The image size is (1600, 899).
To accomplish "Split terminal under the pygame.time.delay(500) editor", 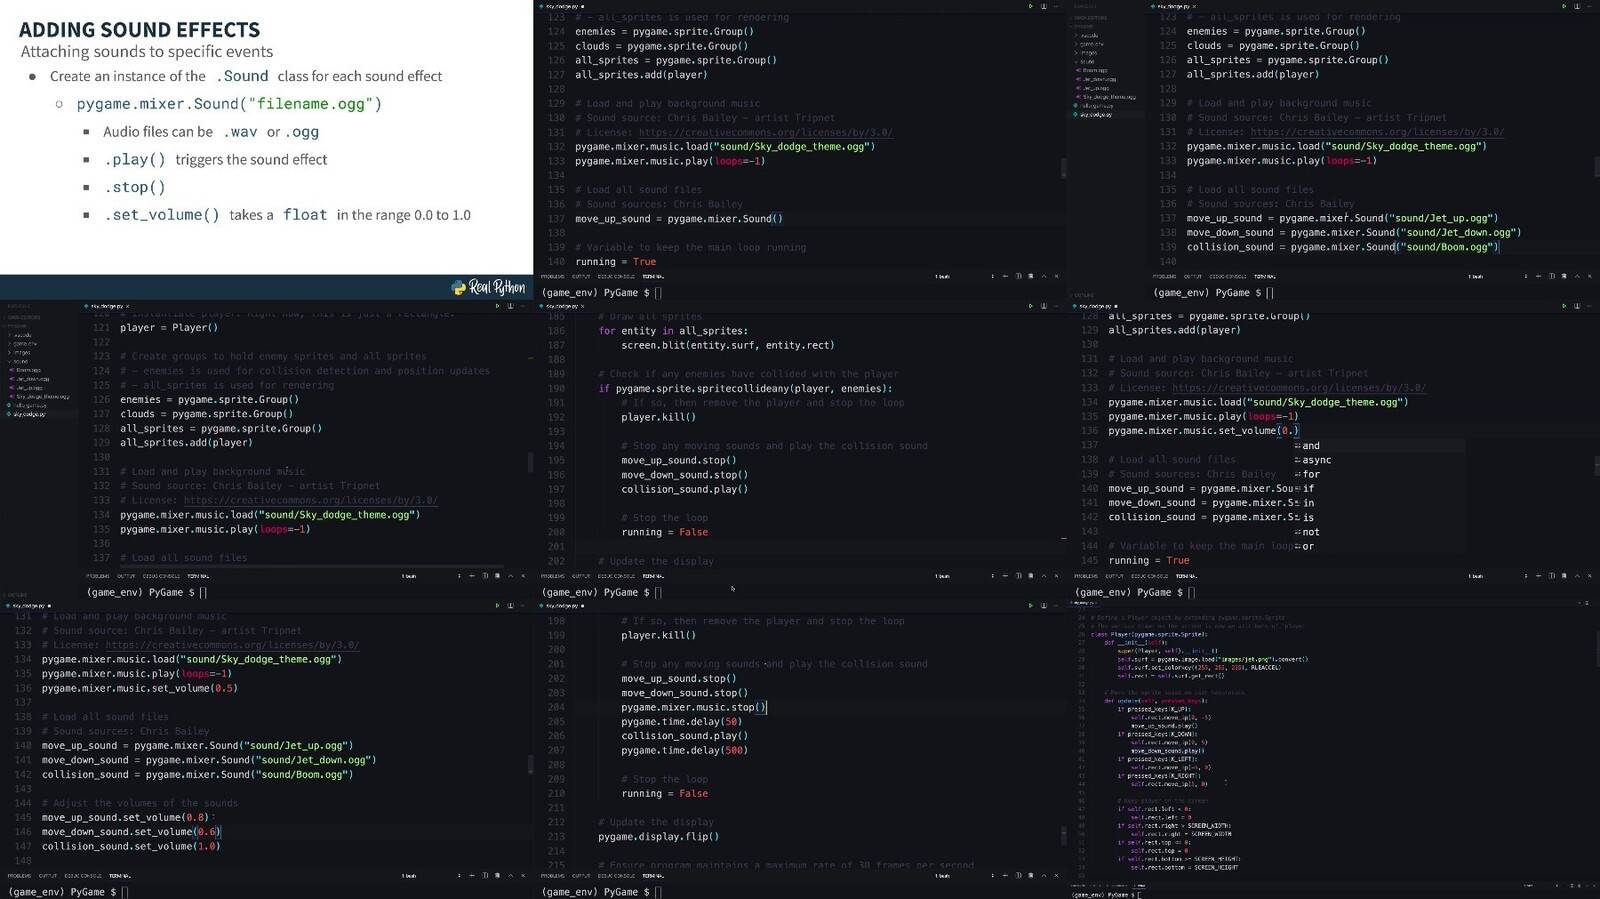I will click(1019, 876).
